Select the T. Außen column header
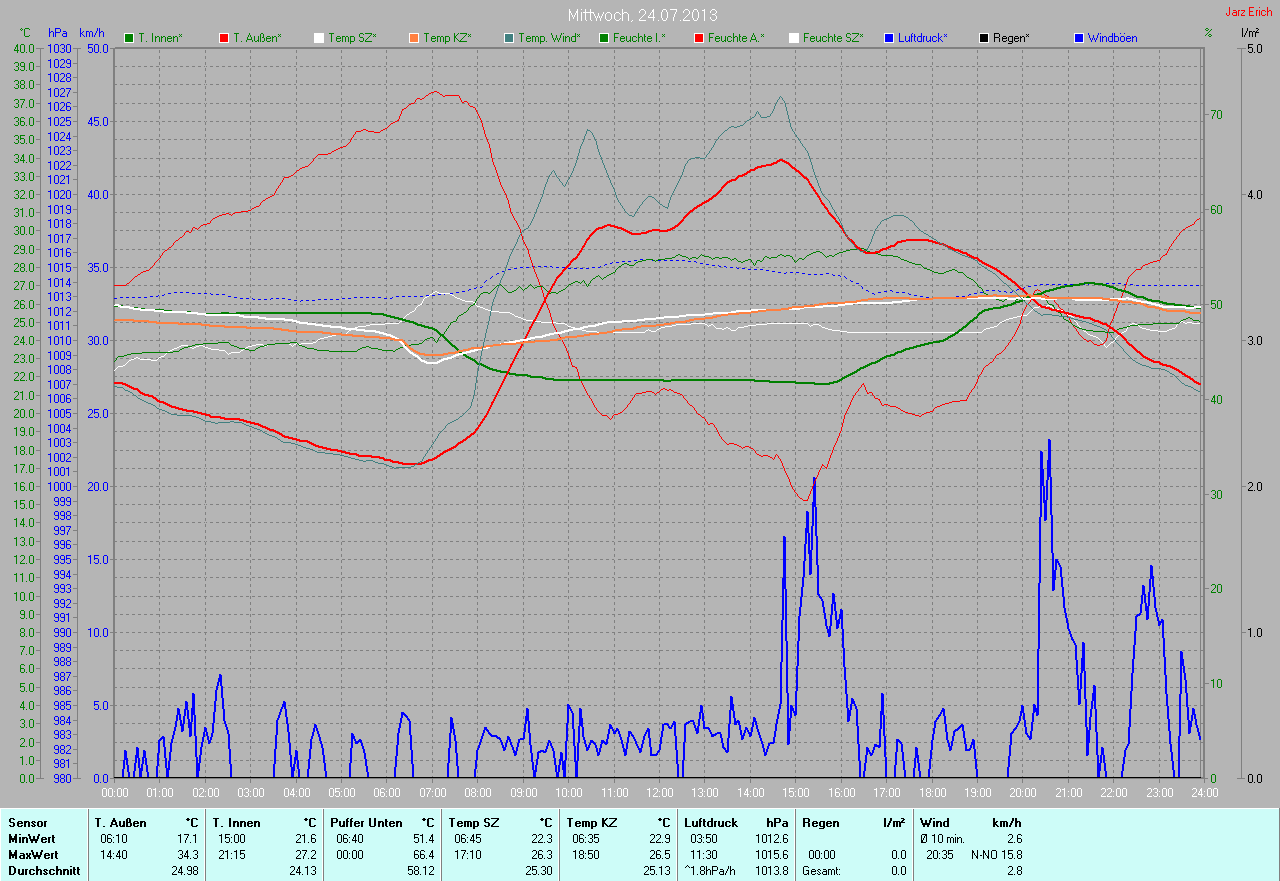Screen dimensions: 1280x881 coord(122,822)
